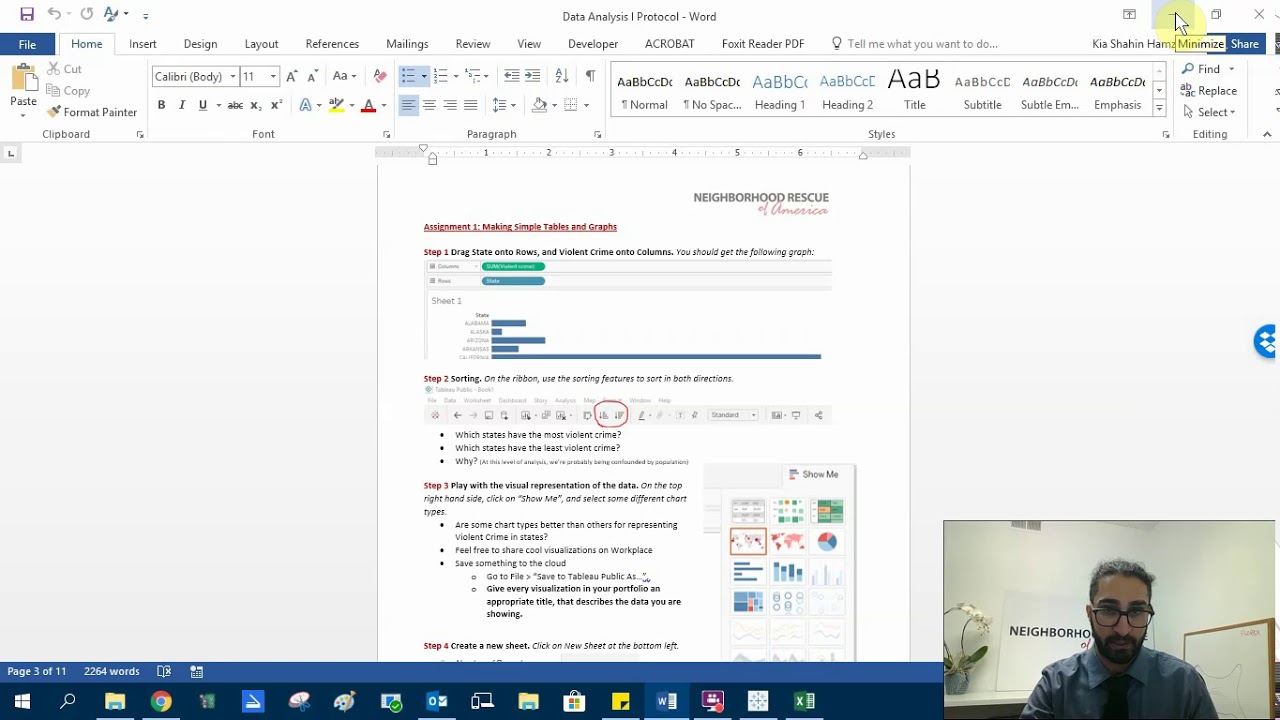Copy the selection to clipboard
This screenshot has width=1280, height=720.
click(69, 91)
